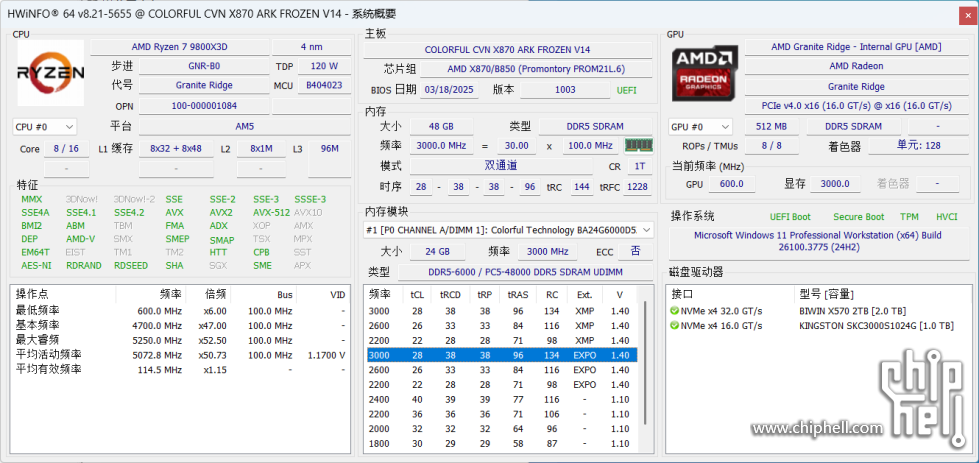This screenshot has width=979, height=463.
Task: Click the AMD X870/B850 chipset field
Action: (x=536, y=69)
